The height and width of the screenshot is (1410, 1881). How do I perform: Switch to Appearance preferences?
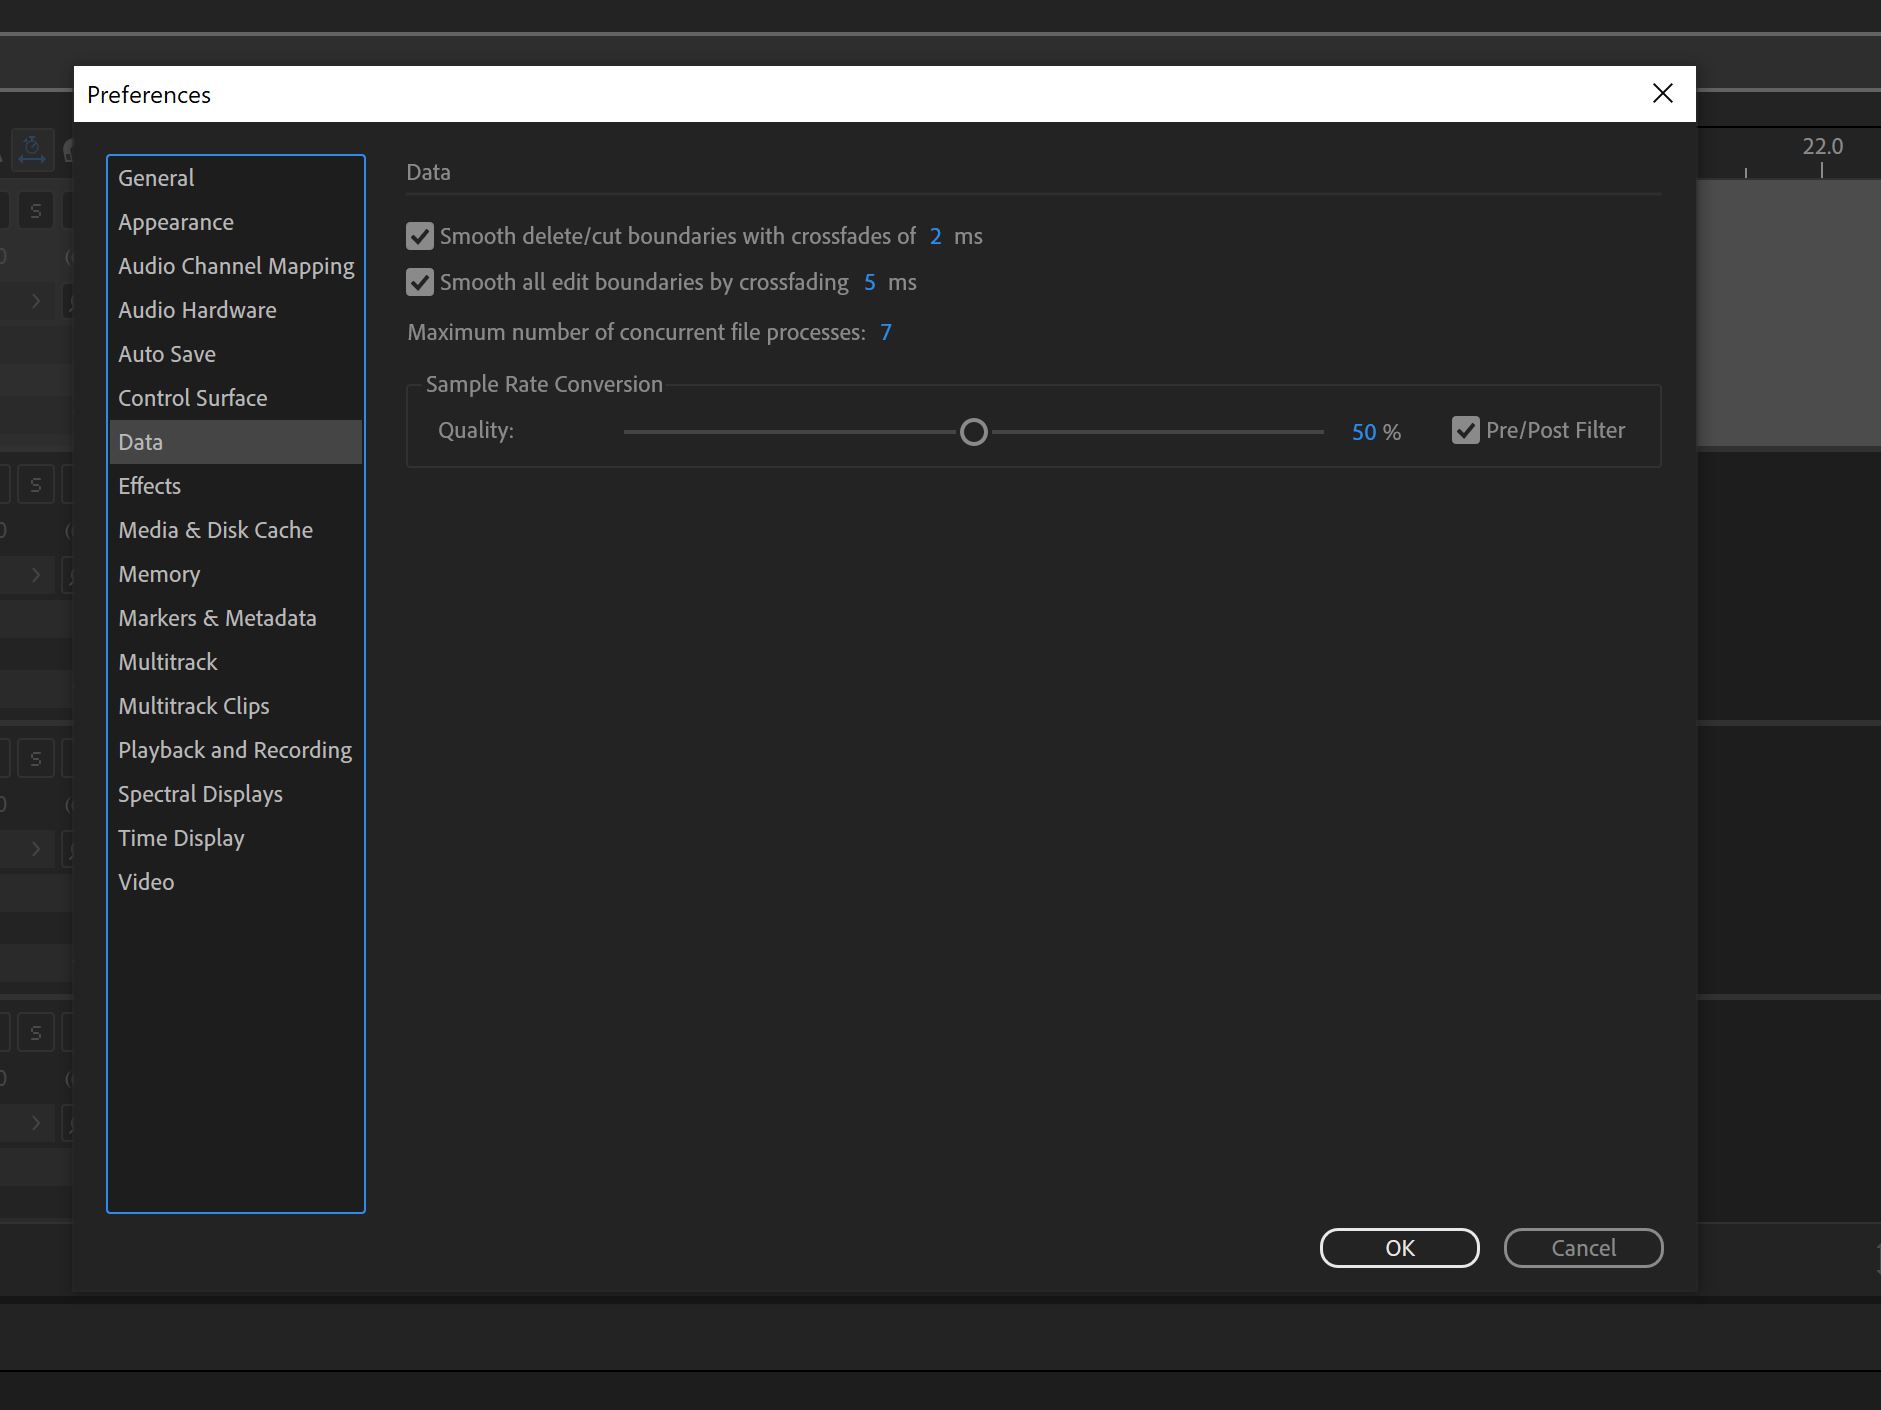176,222
